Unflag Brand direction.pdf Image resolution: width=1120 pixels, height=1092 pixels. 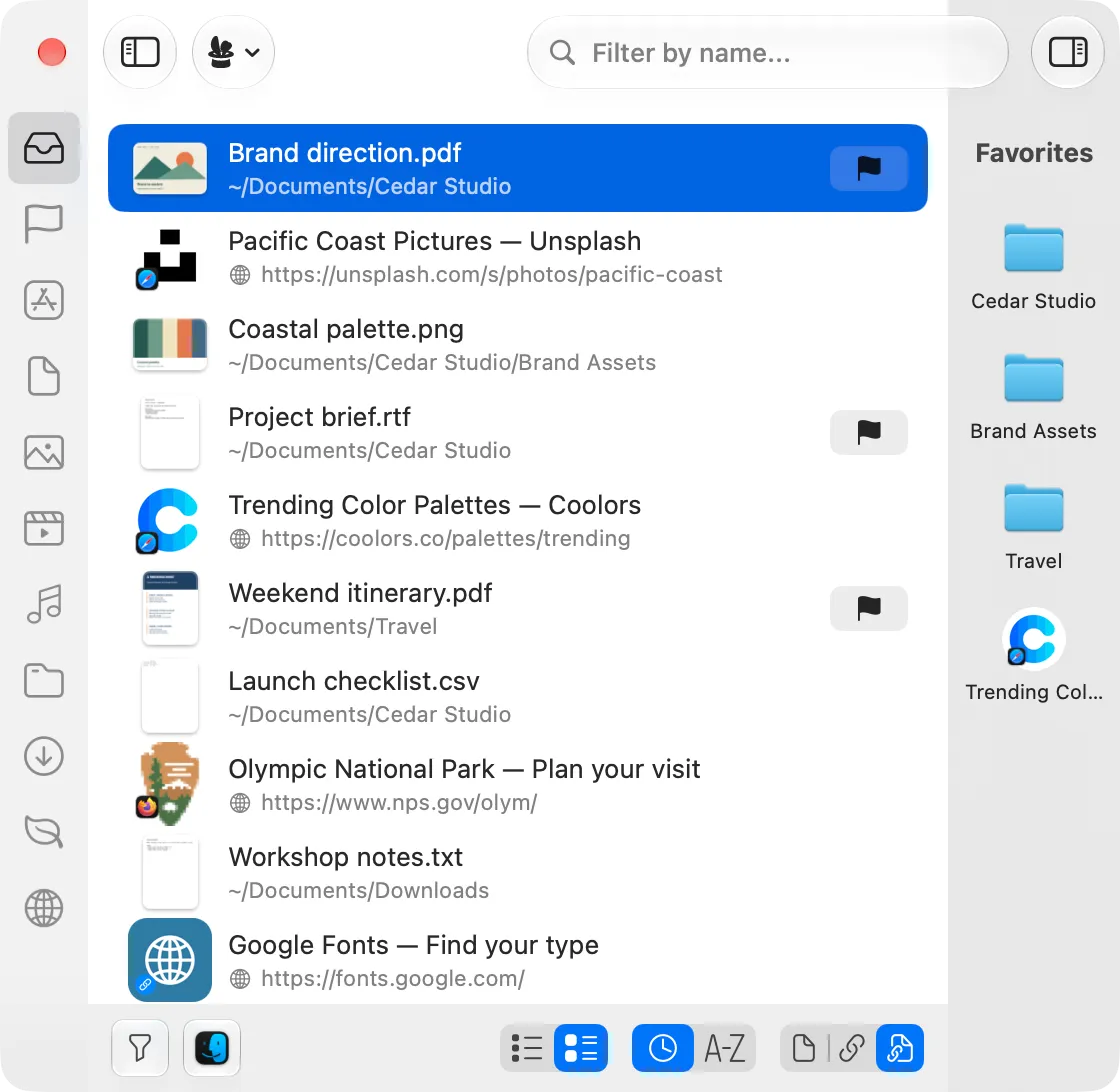pyautogui.click(x=869, y=168)
